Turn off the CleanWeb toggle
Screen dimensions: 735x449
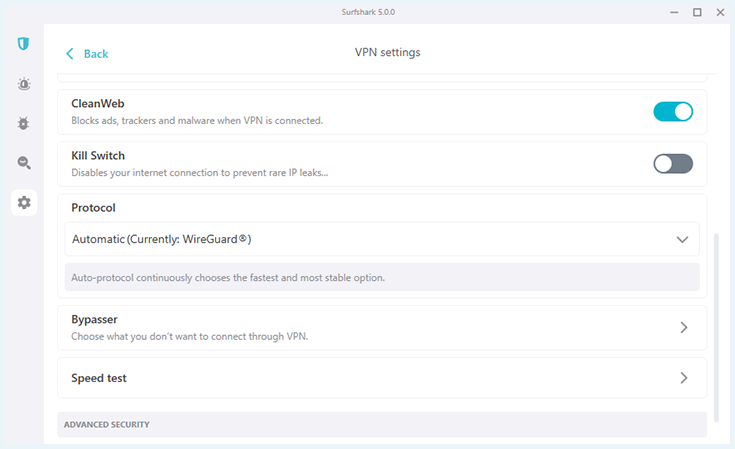673,112
